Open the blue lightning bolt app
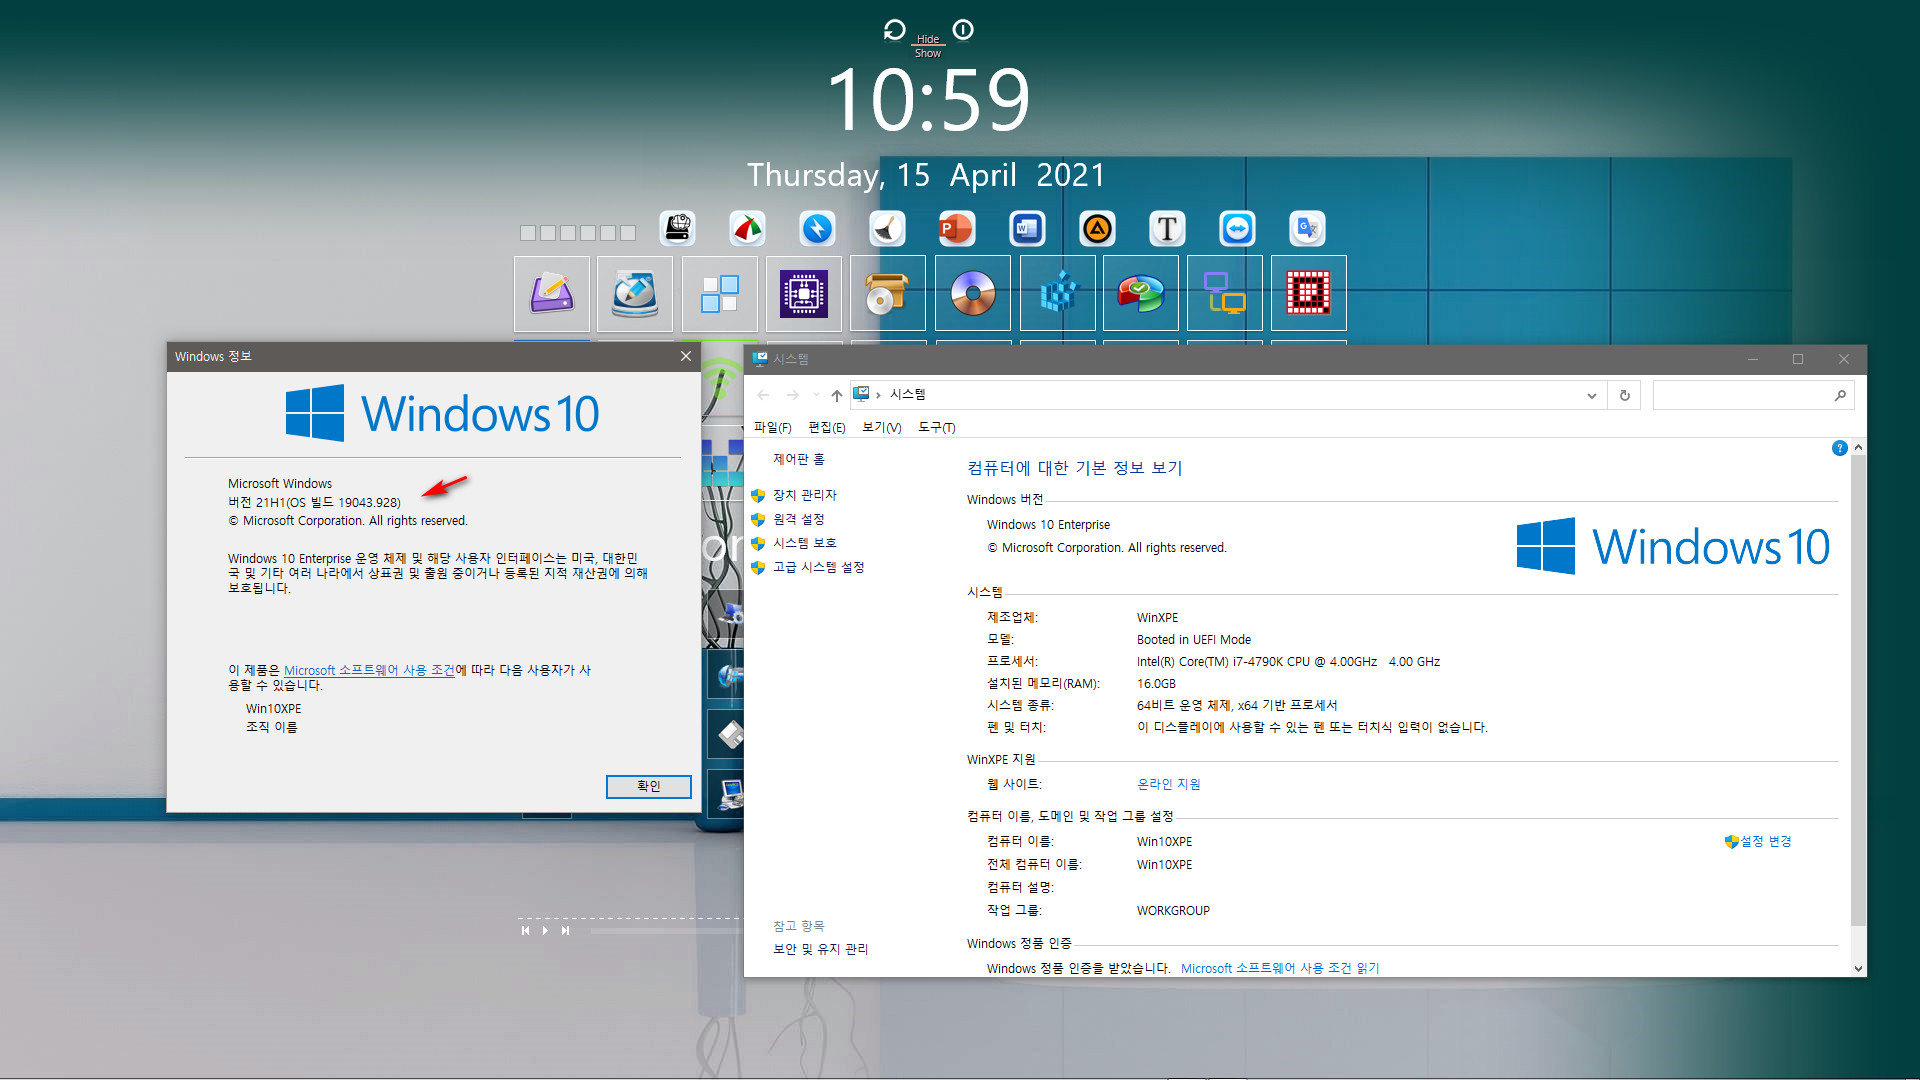The image size is (1920, 1080). point(817,228)
